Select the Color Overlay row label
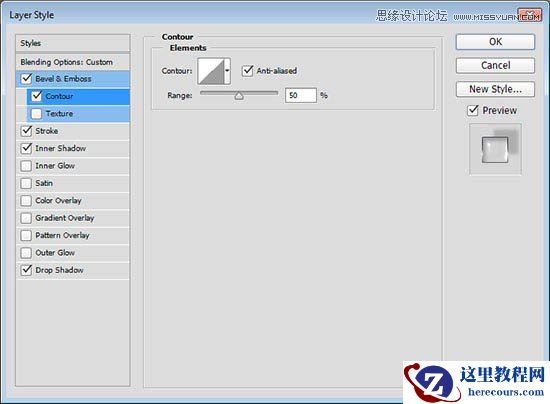This screenshot has height=404, width=550. click(58, 201)
